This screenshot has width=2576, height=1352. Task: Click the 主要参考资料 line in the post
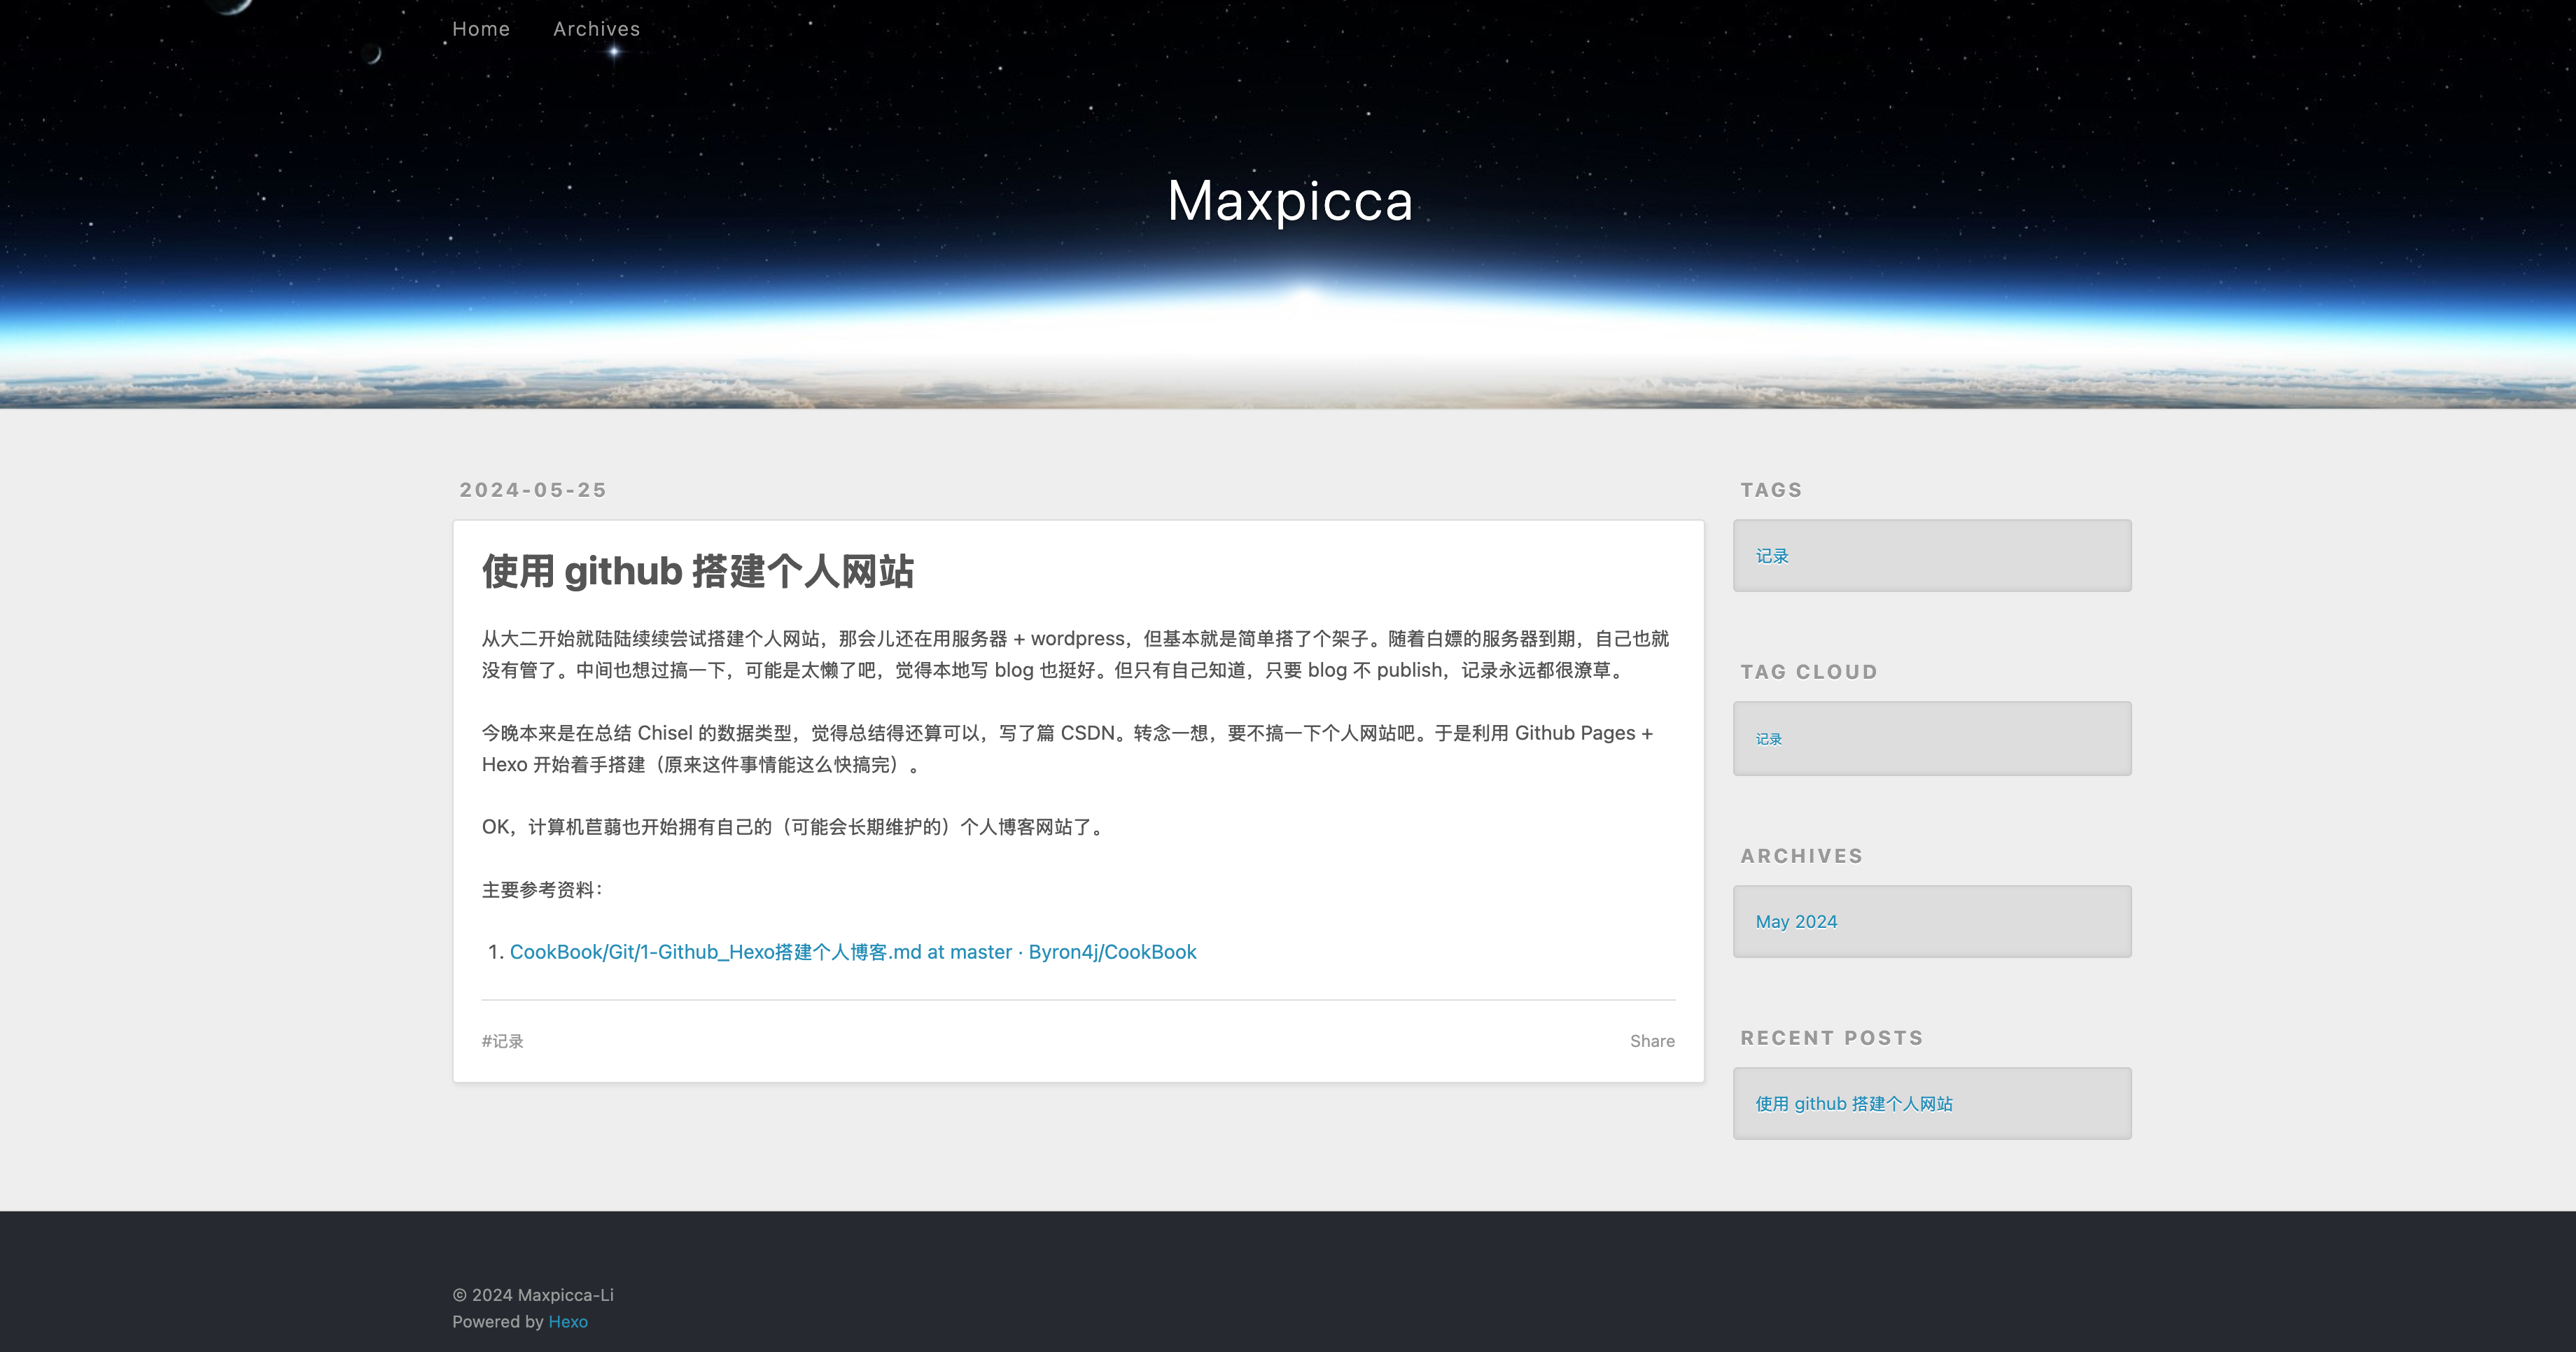pyautogui.click(x=541, y=890)
